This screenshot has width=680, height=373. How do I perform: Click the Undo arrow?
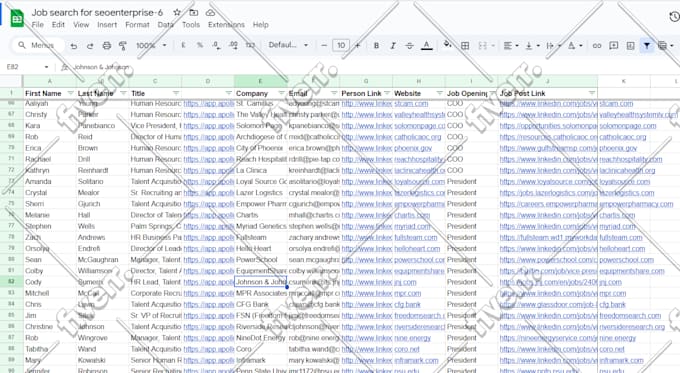(74, 46)
